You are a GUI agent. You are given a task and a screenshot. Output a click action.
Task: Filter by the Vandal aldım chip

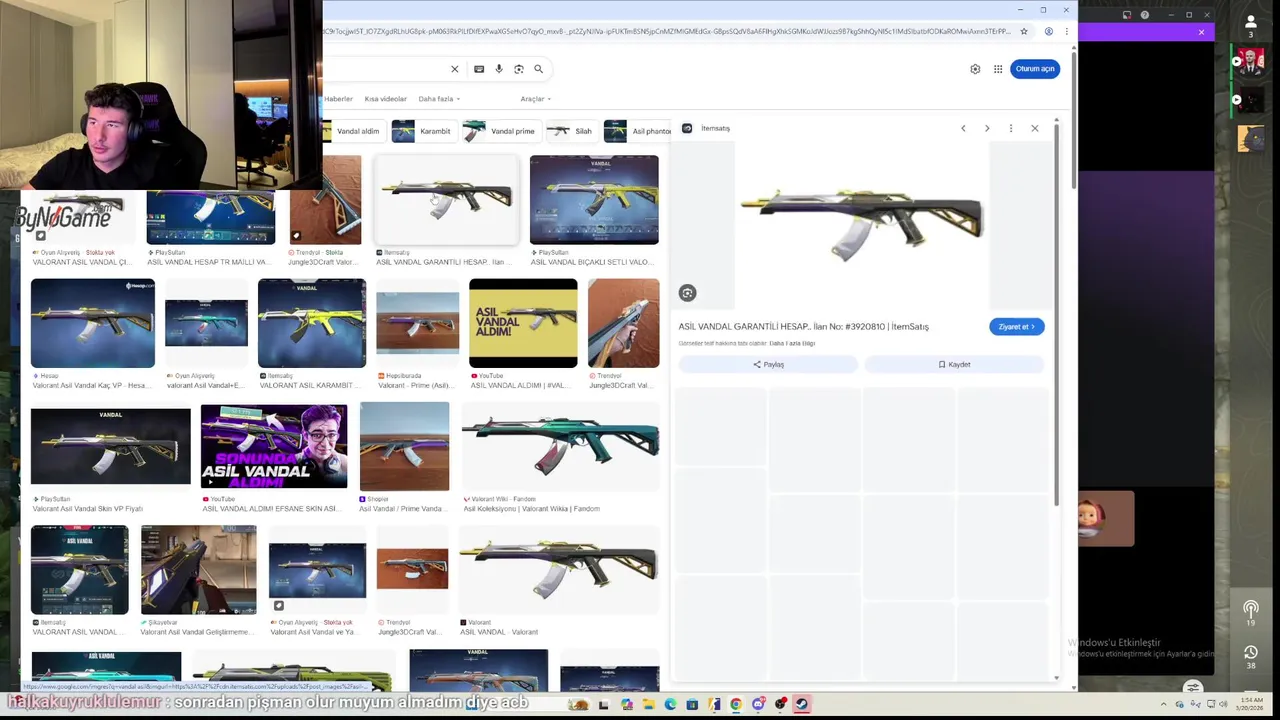pos(353,131)
